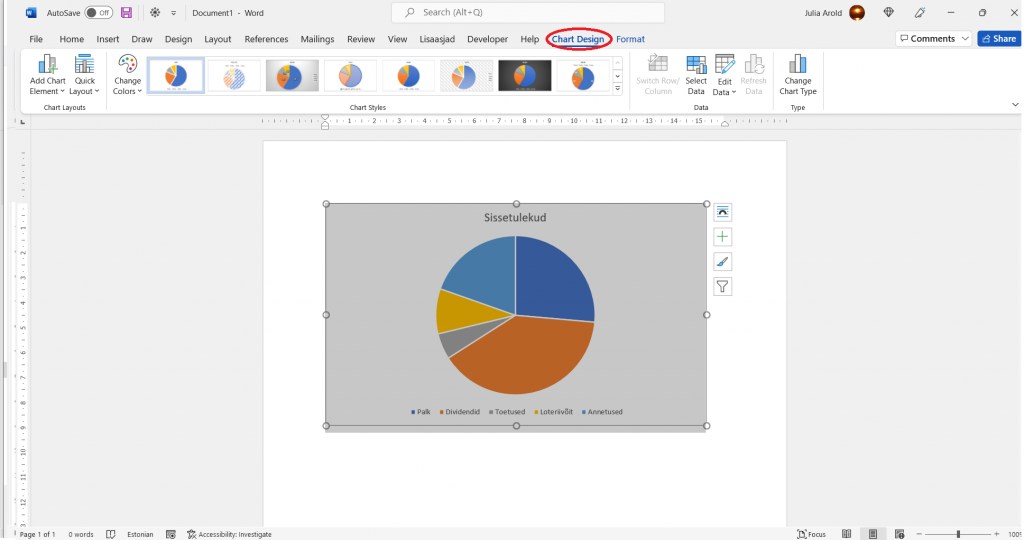Expand the chart styles gallery More button
This screenshot has width=1024, height=540.
pos(618,88)
